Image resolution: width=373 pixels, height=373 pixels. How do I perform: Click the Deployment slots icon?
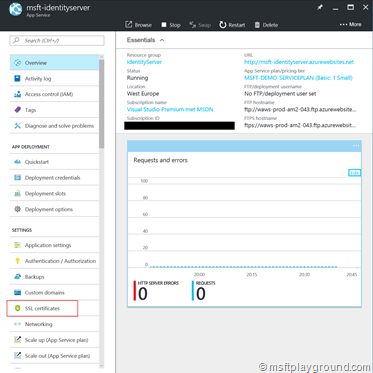pyautogui.click(x=17, y=194)
